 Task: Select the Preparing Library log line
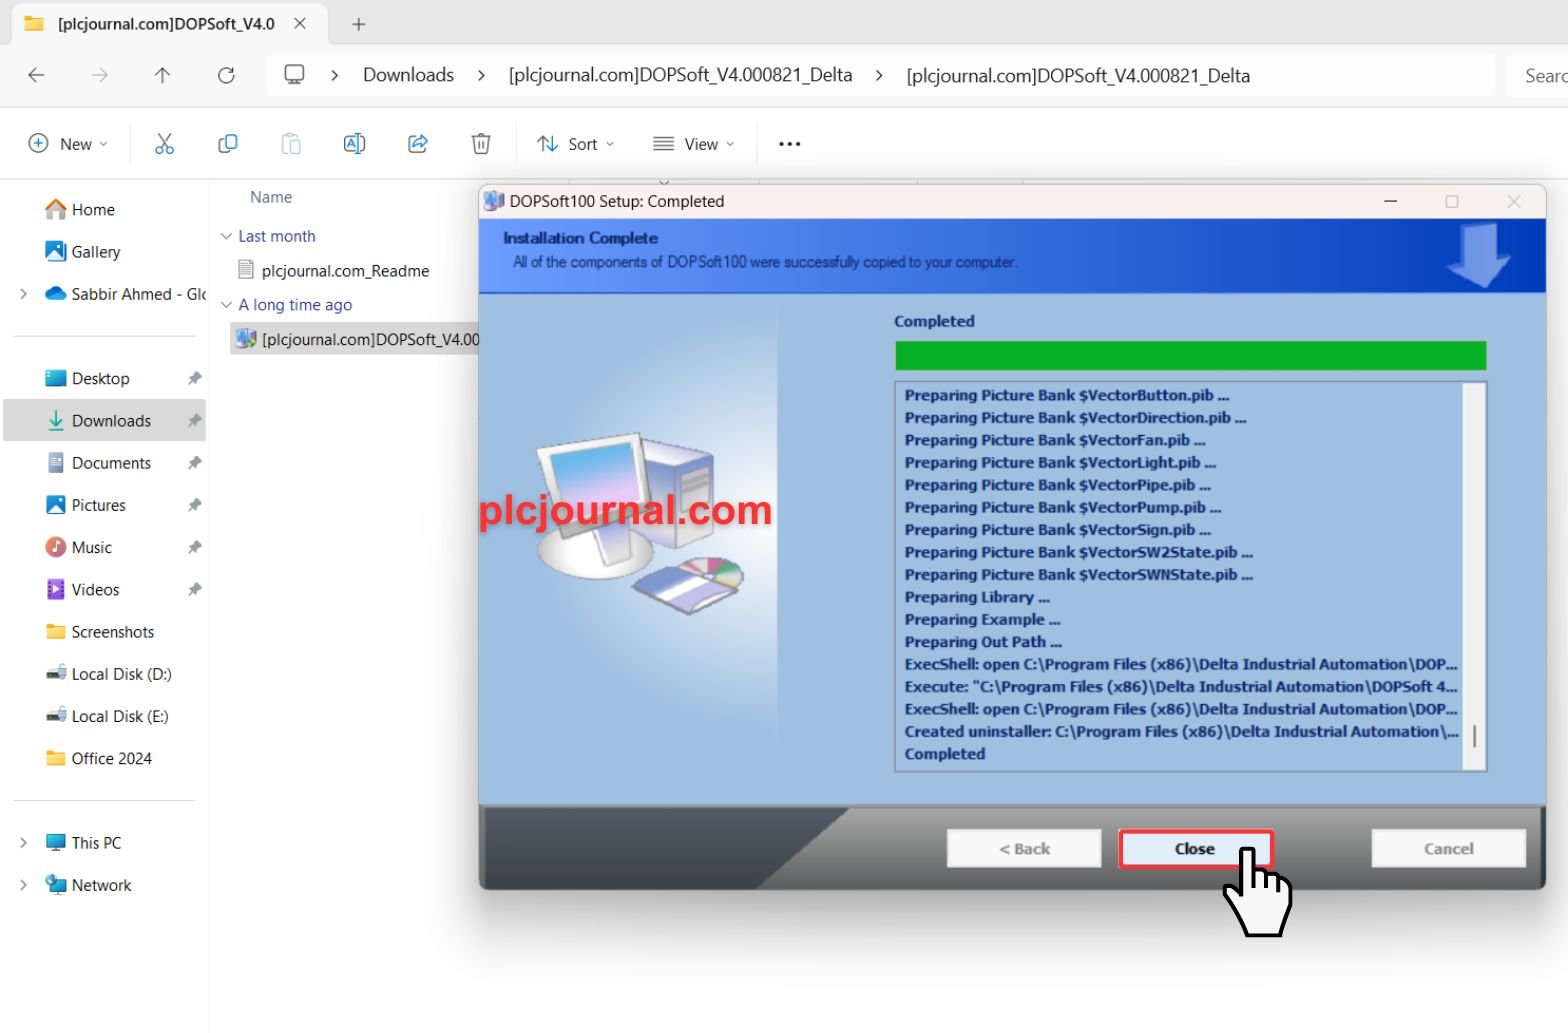point(977,597)
